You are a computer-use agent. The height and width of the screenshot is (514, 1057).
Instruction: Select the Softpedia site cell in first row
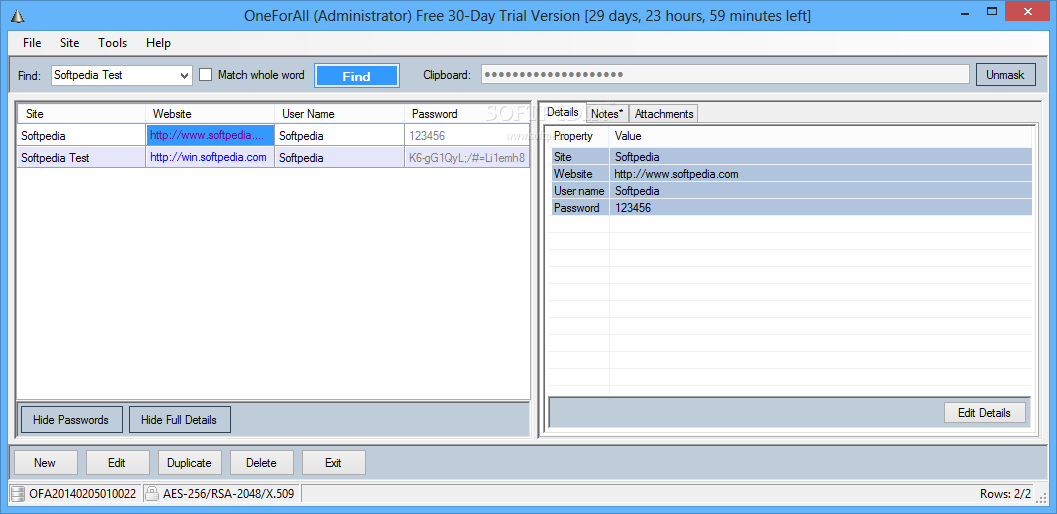point(82,136)
